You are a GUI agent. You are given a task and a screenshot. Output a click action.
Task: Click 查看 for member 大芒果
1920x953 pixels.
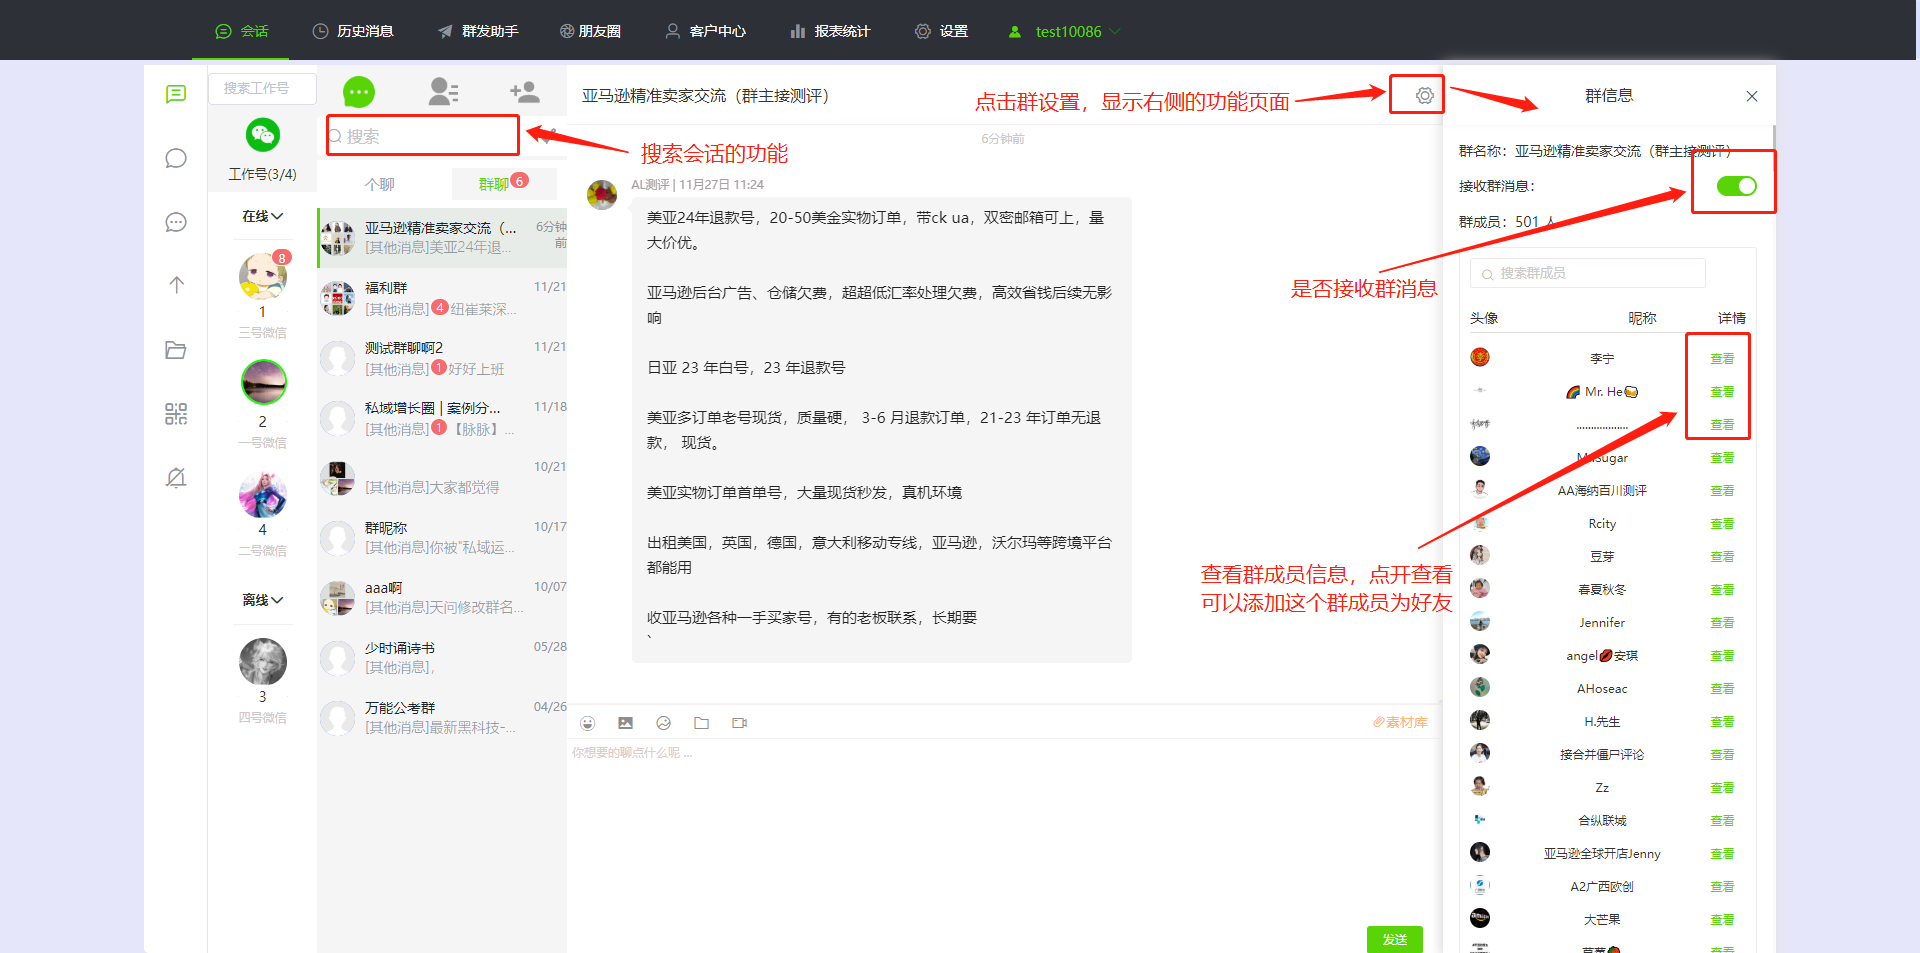(x=1722, y=919)
